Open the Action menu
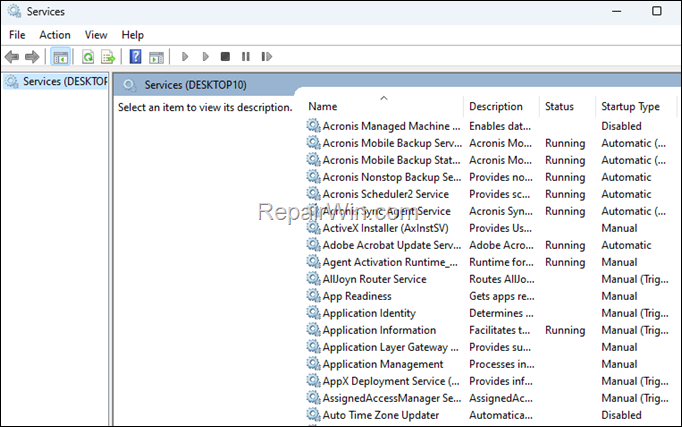The height and width of the screenshot is (427, 682). [x=55, y=35]
